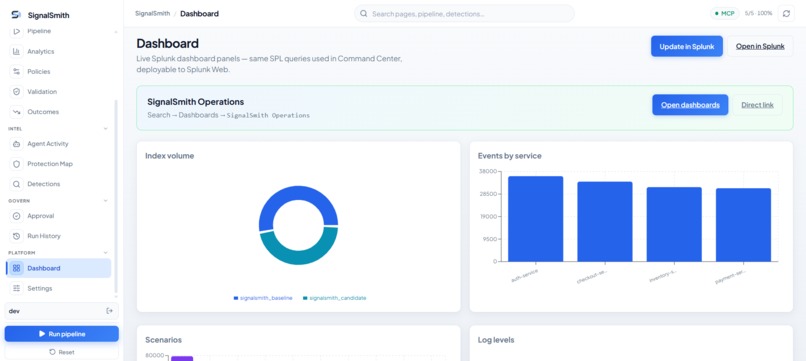Click the 'Scenarios' panel title
The width and height of the screenshot is (806, 361).
point(163,340)
